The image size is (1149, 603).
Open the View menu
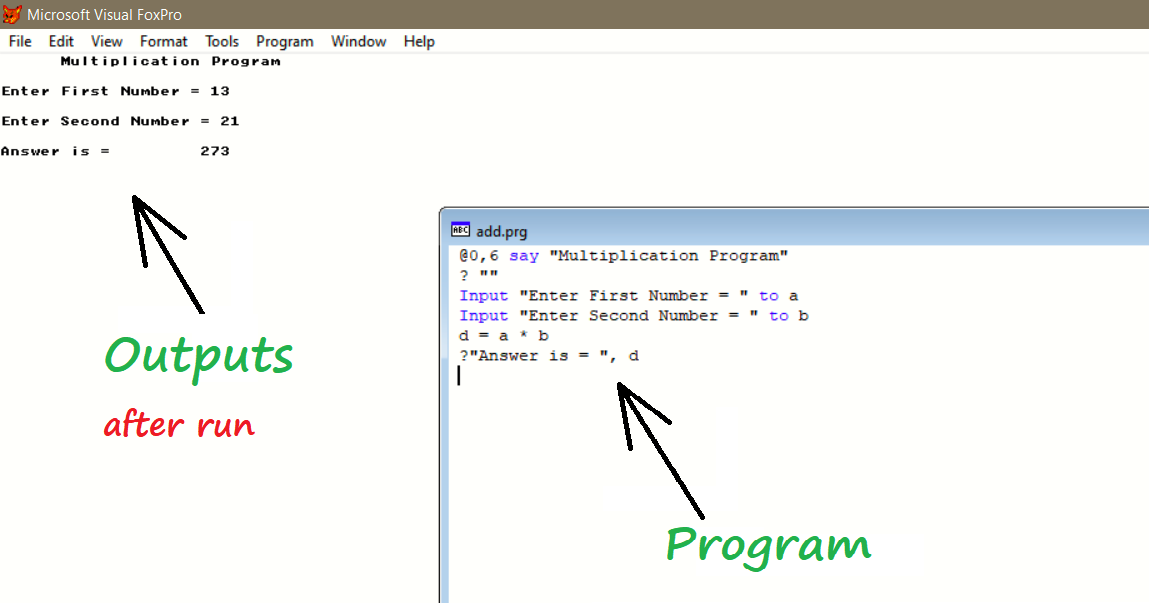106,41
